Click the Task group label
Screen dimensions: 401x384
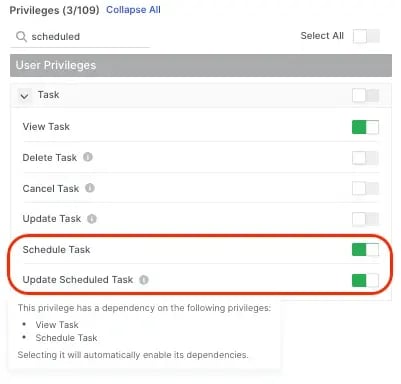click(48, 95)
